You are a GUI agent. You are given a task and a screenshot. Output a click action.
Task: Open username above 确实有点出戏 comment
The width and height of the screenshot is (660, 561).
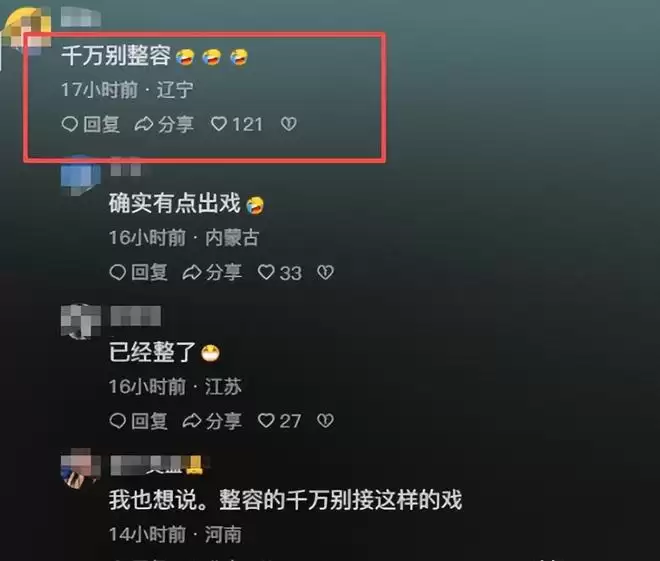tap(125, 168)
